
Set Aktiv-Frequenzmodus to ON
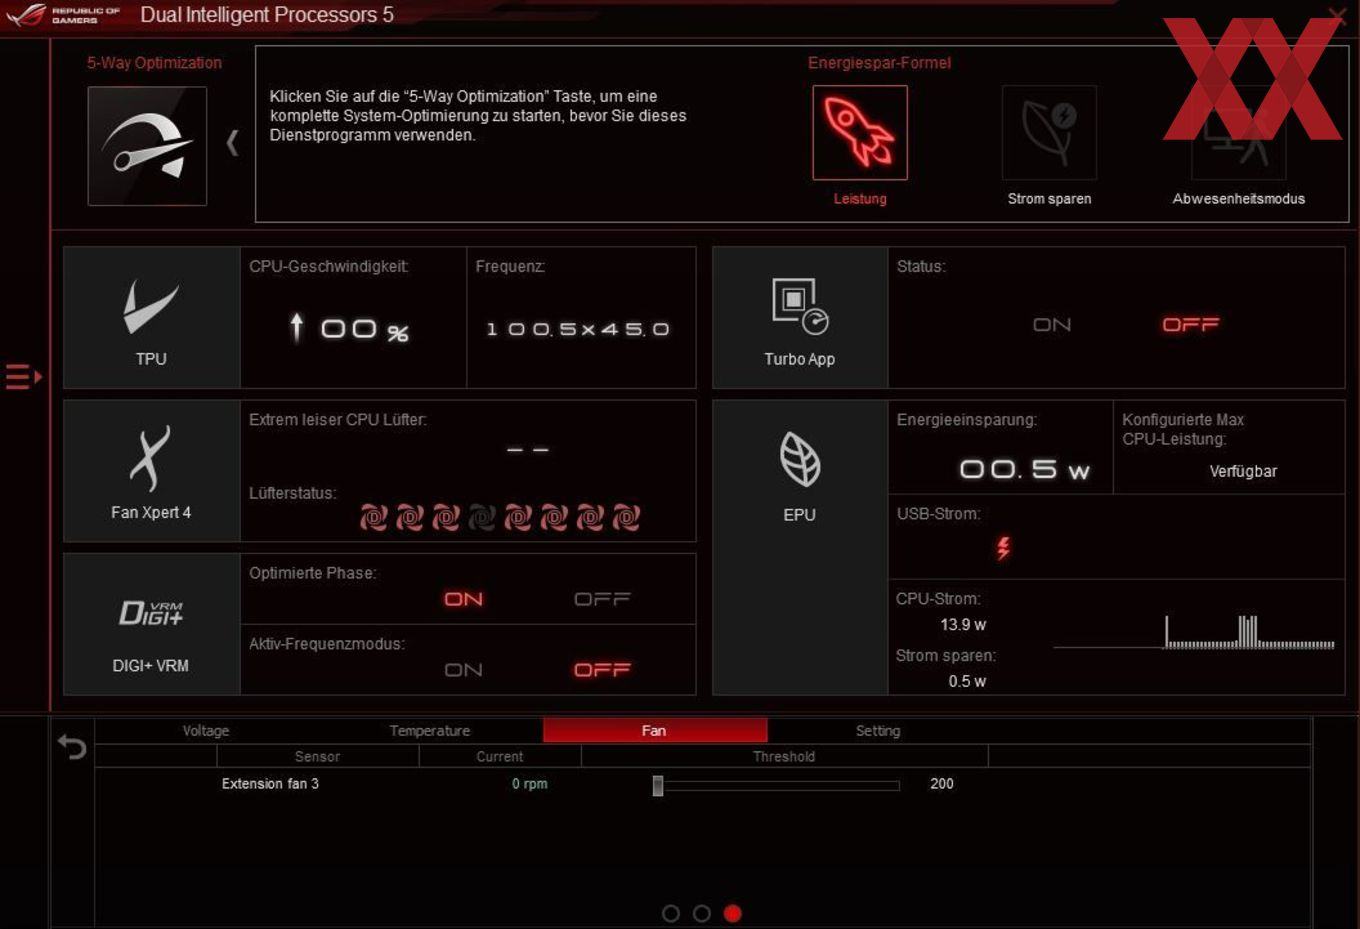(x=464, y=670)
